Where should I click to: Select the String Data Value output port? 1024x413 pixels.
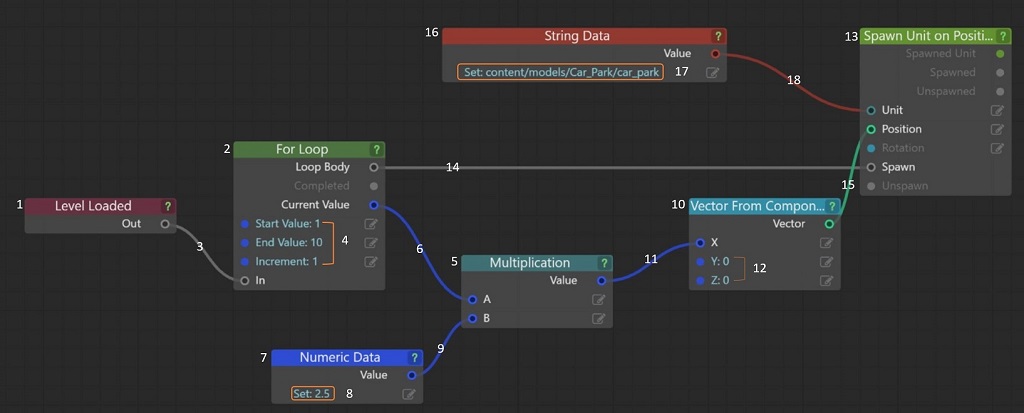click(715, 53)
